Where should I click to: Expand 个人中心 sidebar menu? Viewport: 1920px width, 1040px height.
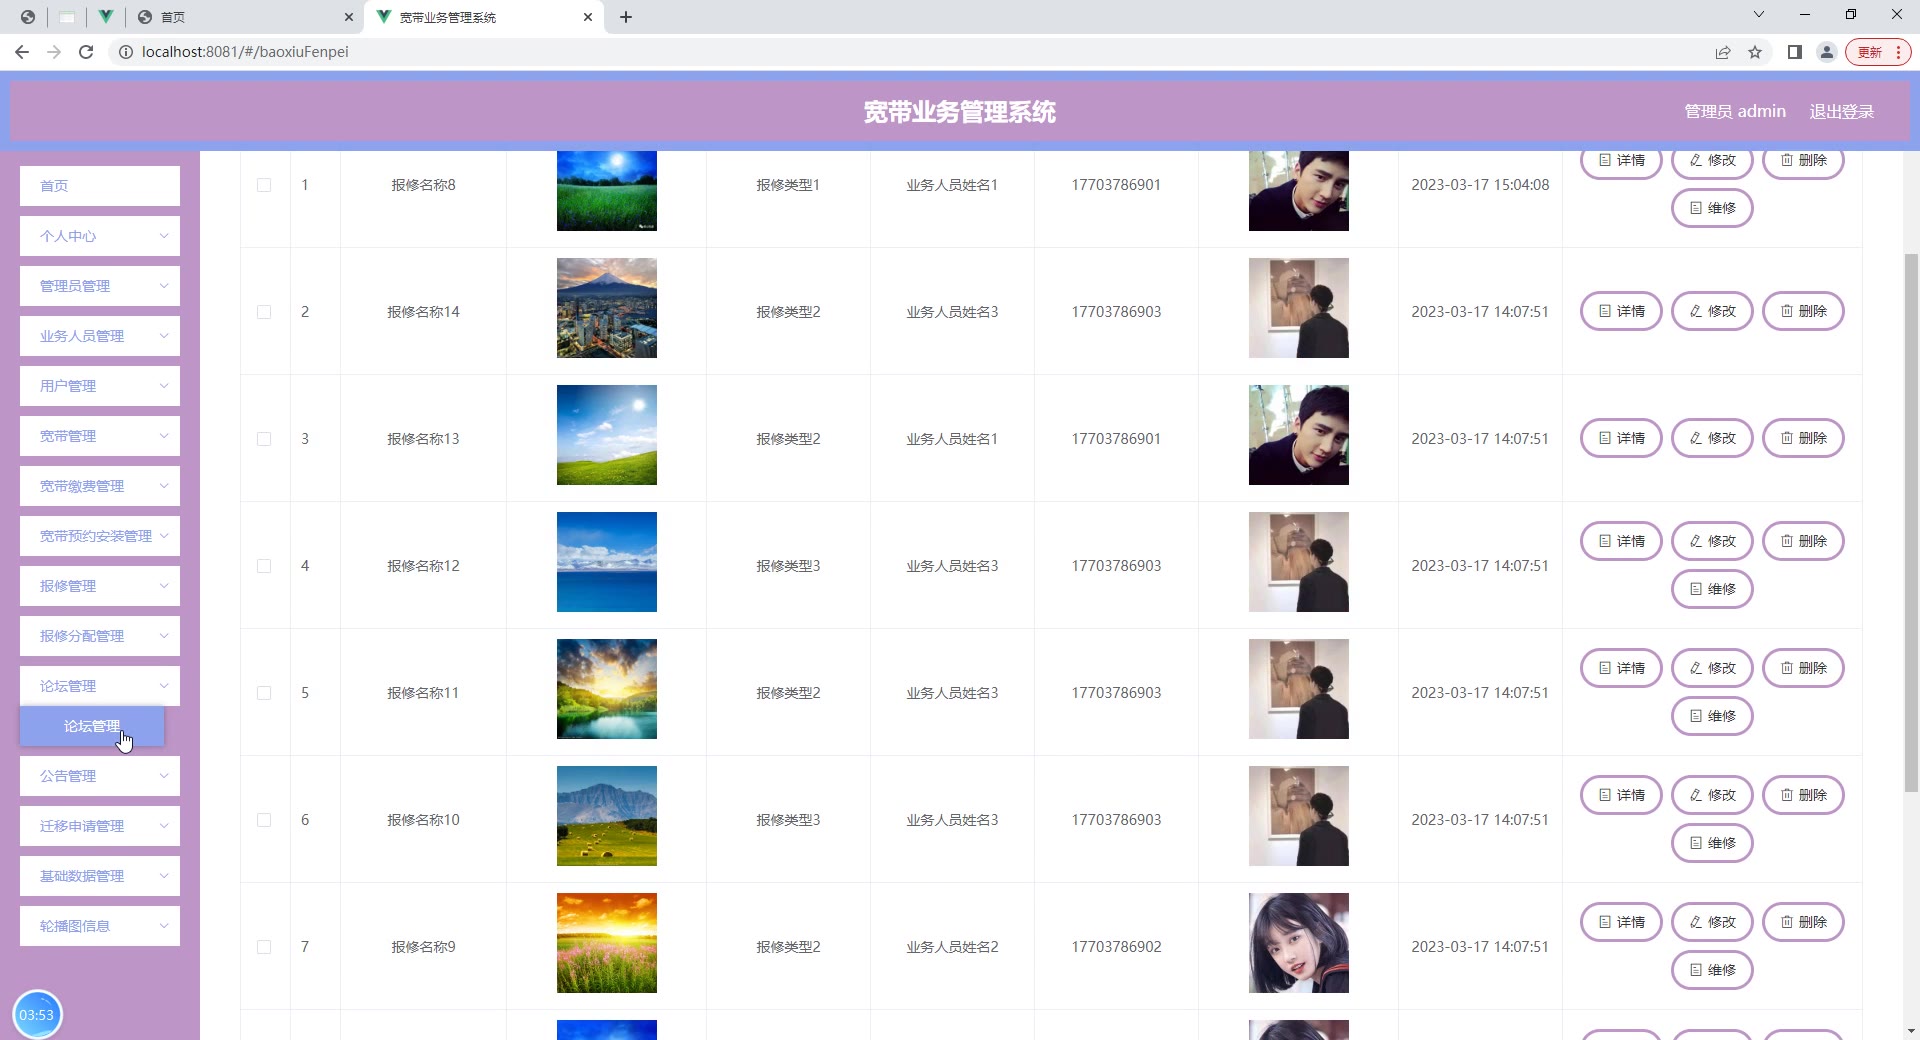pos(100,236)
